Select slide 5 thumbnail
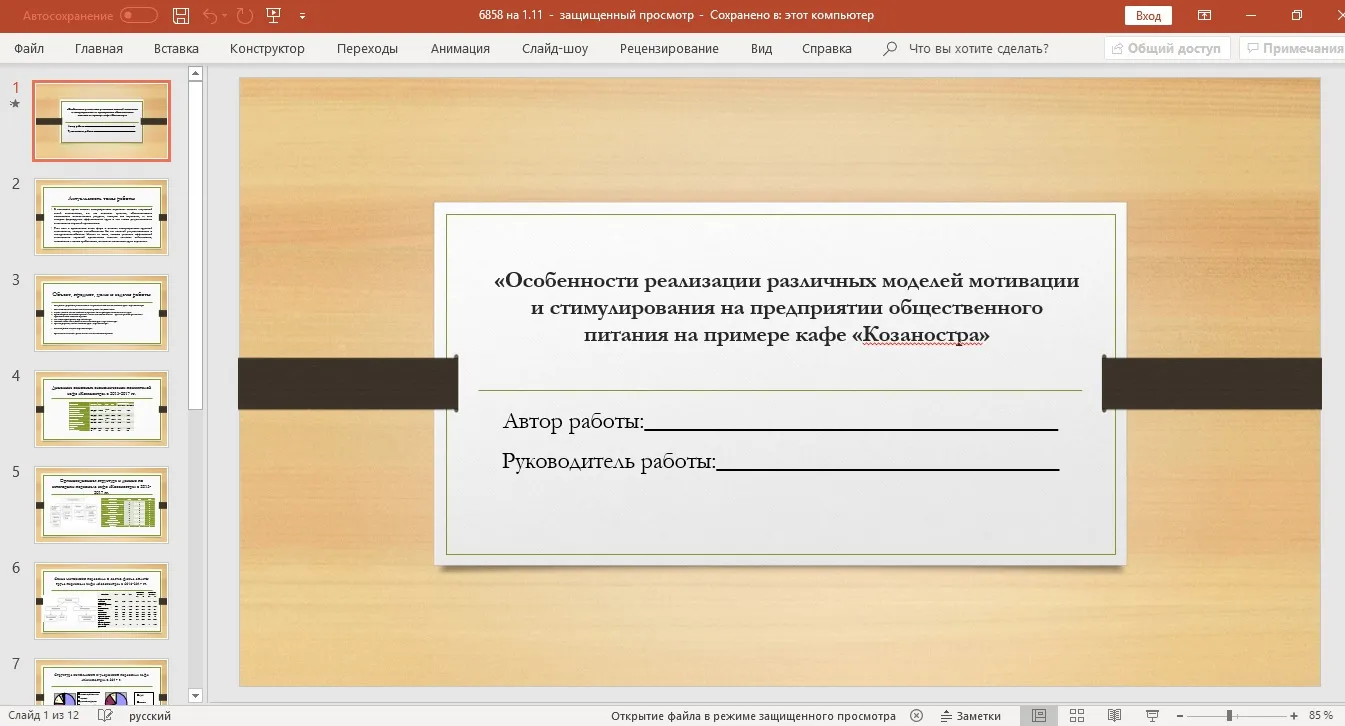Screen dimensions: 1345x726 tap(101, 505)
